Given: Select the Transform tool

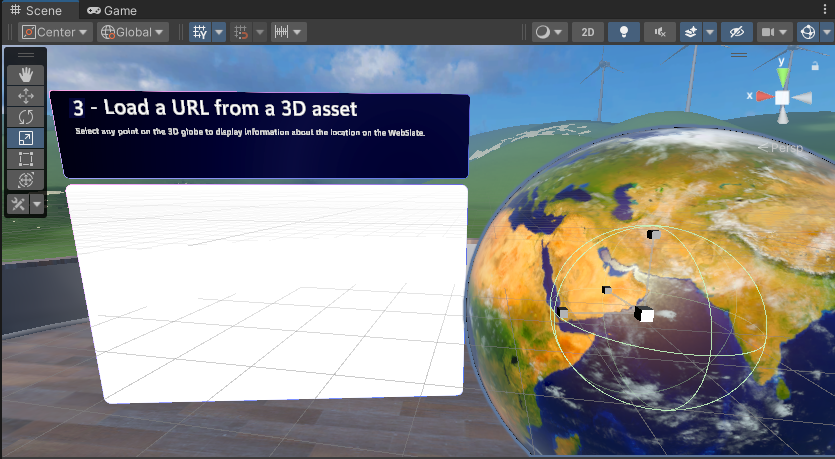Looking at the screenshot, I should (x=26, y=180).
